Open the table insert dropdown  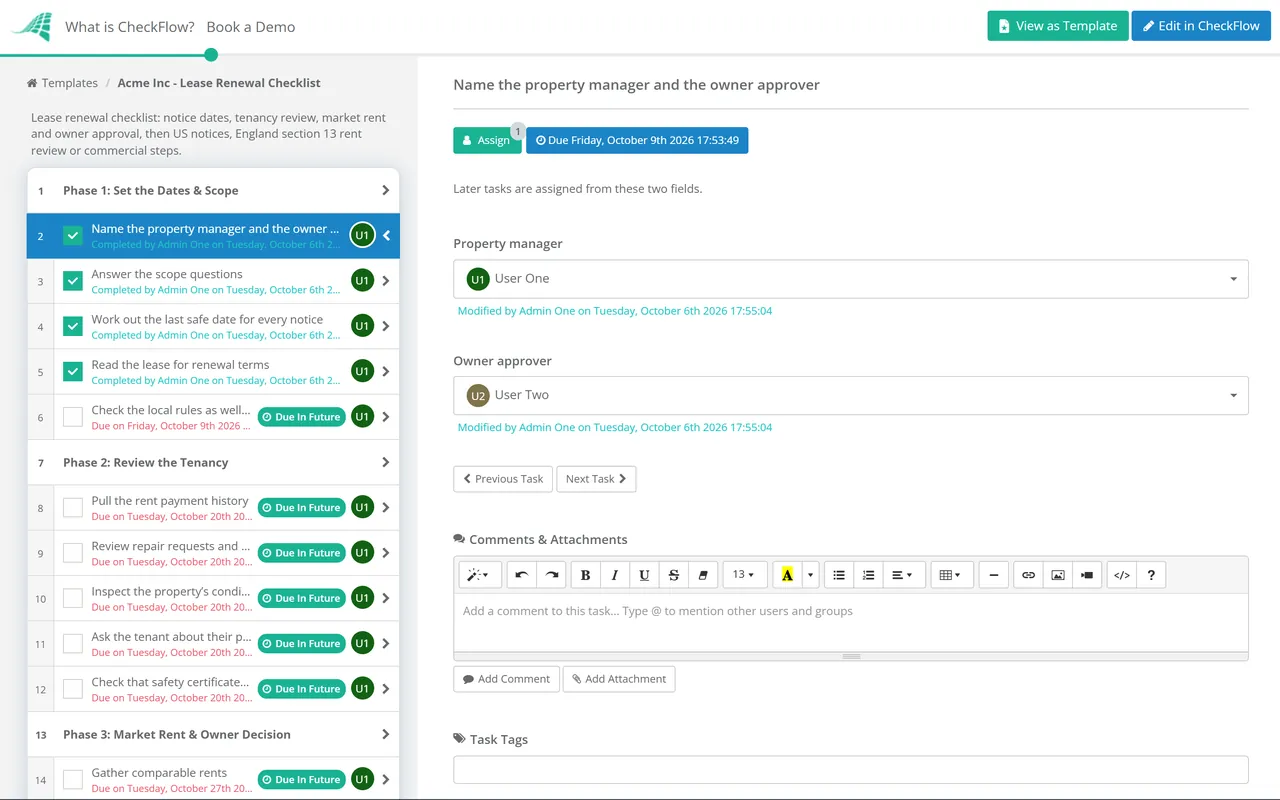(951, 575)
